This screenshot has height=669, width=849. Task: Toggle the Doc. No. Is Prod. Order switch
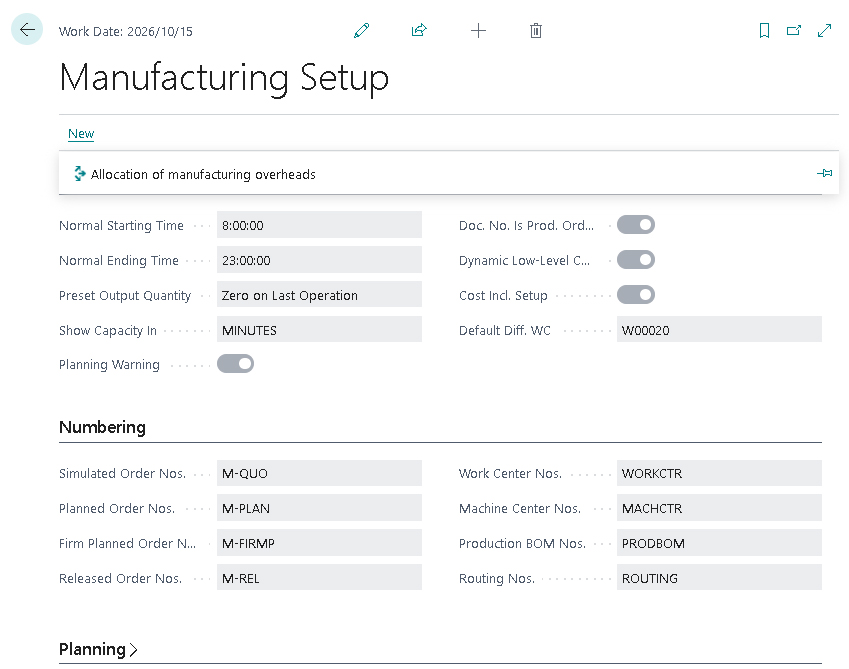pos(635,225)
